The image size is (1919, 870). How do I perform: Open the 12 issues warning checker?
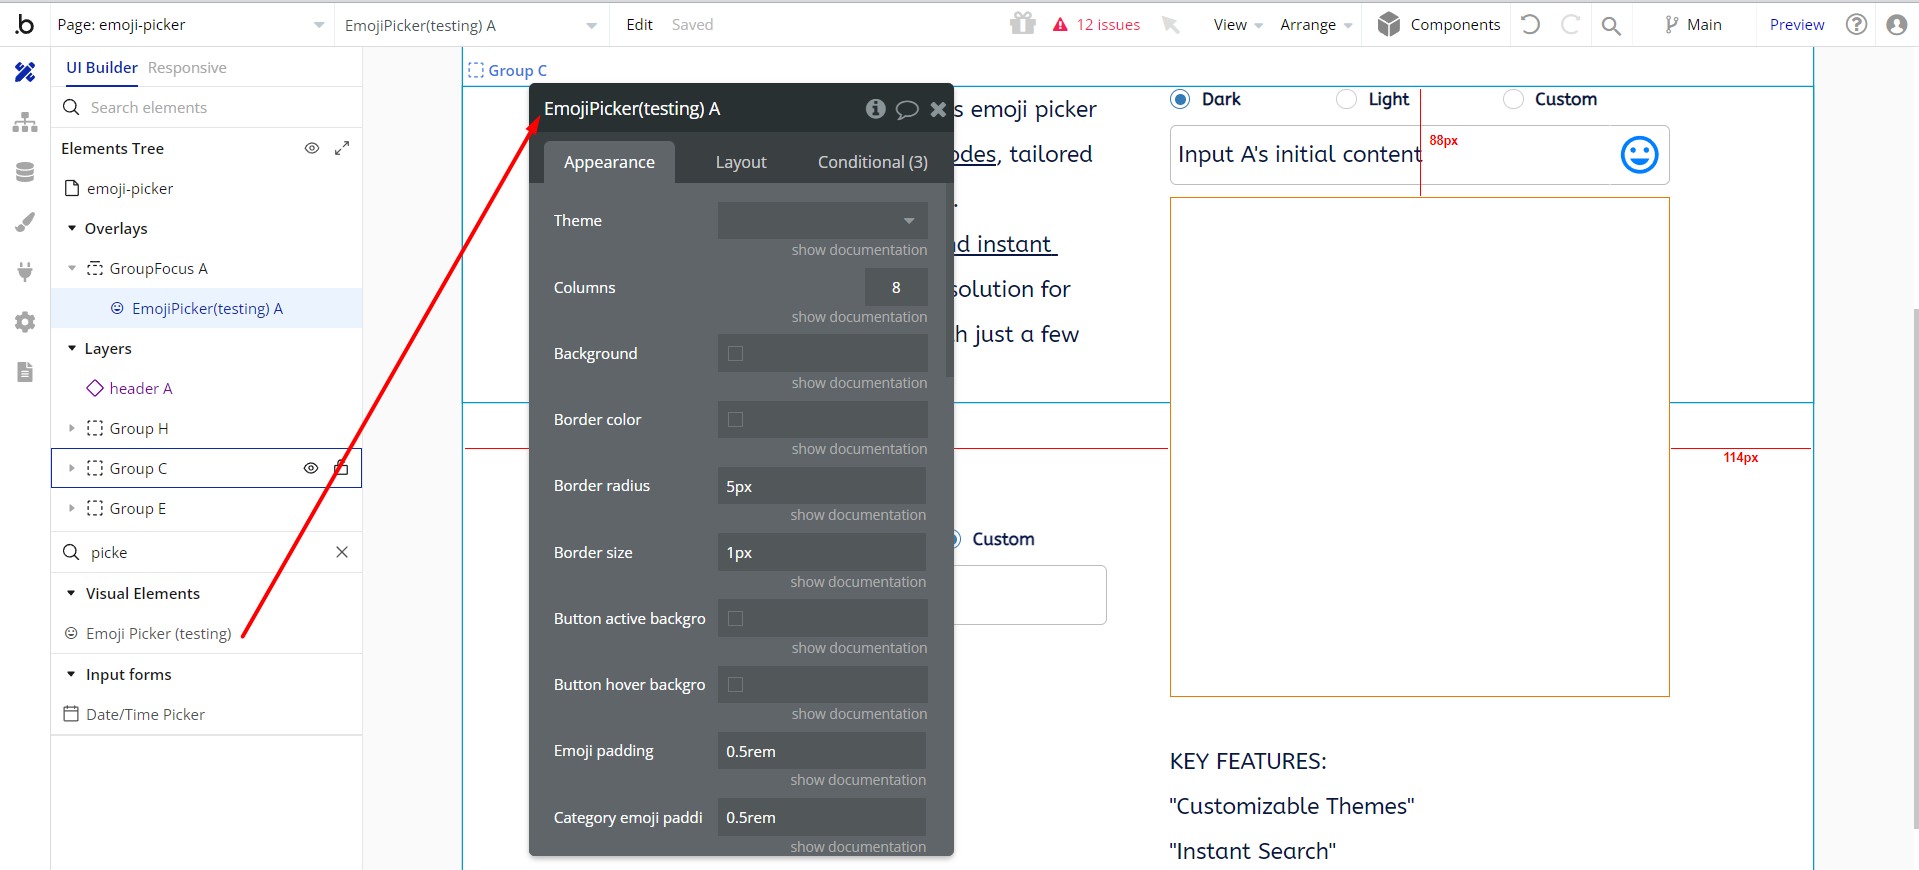(1096, 25)
